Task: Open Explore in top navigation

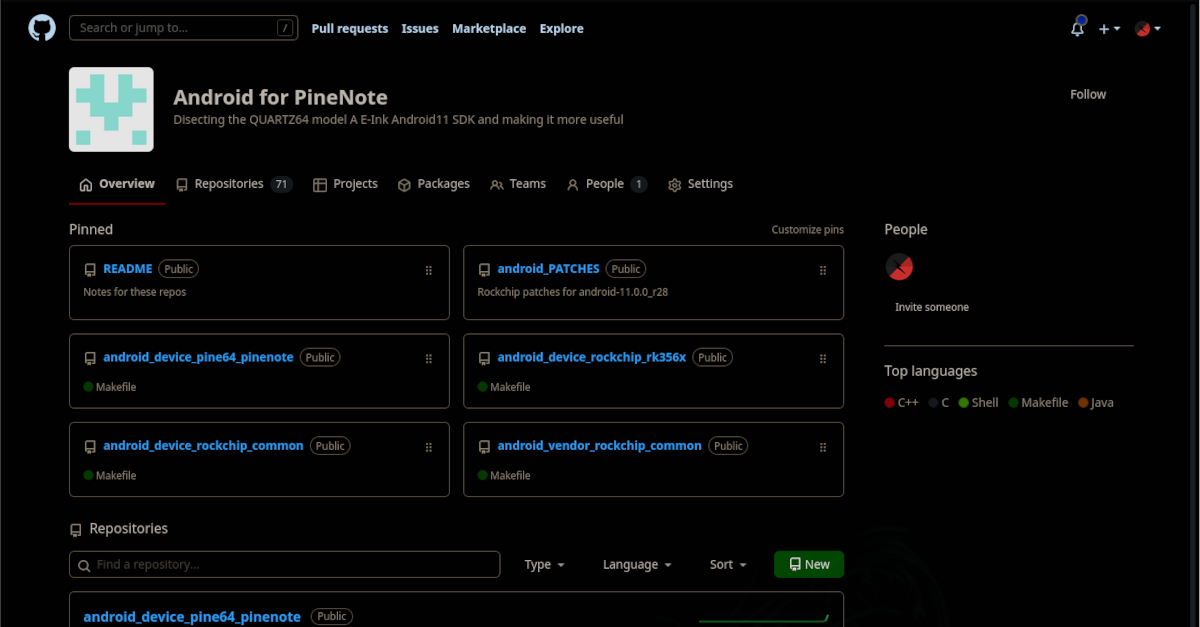Action: (x=561, y=29)
